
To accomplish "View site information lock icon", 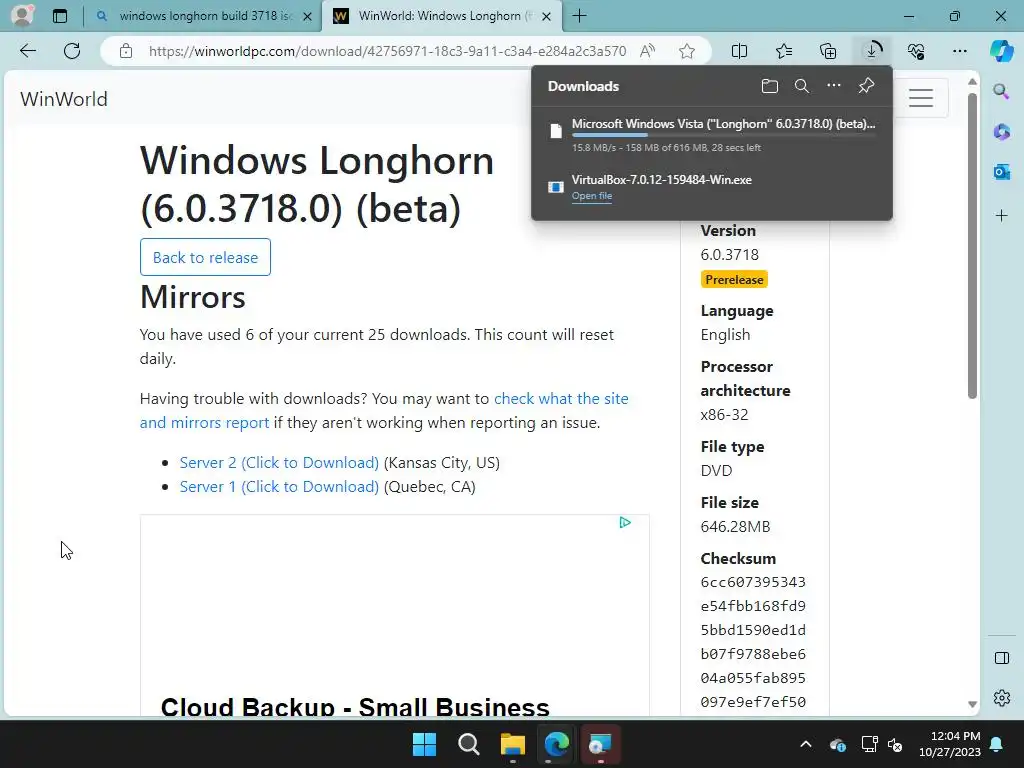I will tap(126, 51).
